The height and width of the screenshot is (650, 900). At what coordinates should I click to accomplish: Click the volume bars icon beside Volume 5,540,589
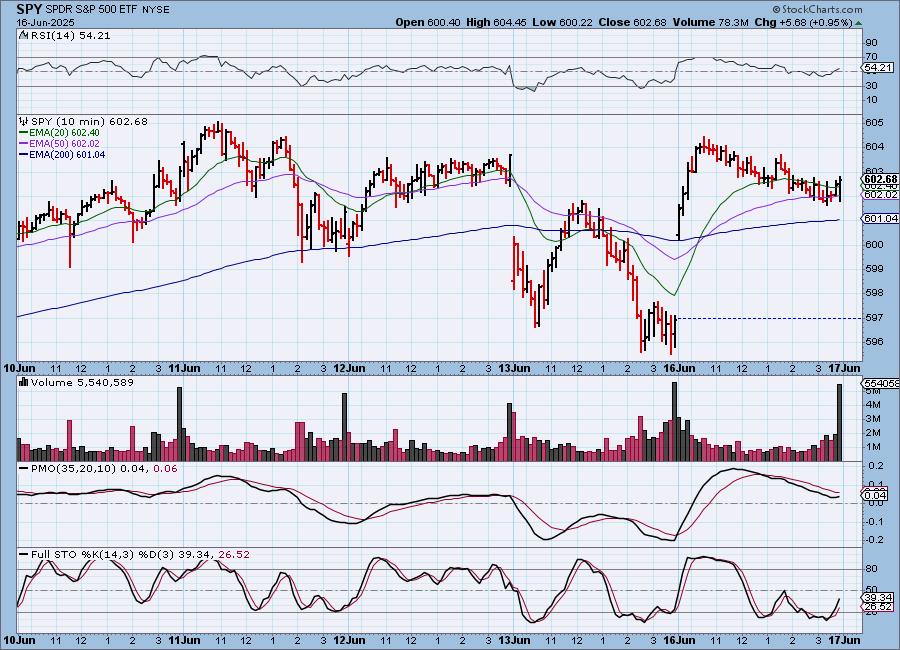(x=24, y=382)
